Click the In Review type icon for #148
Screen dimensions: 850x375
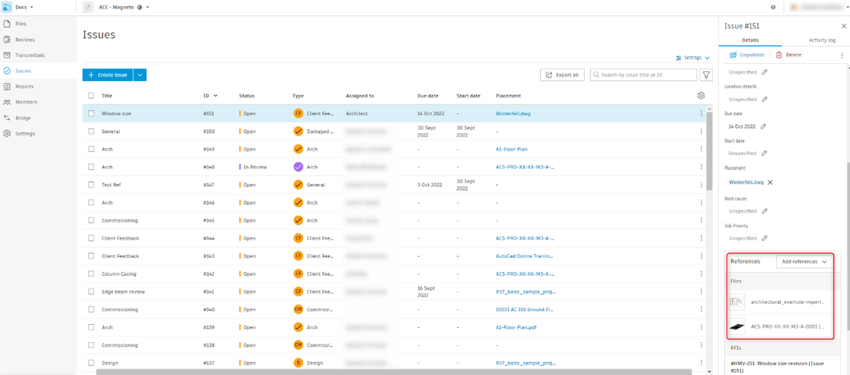tap(298, 167)
